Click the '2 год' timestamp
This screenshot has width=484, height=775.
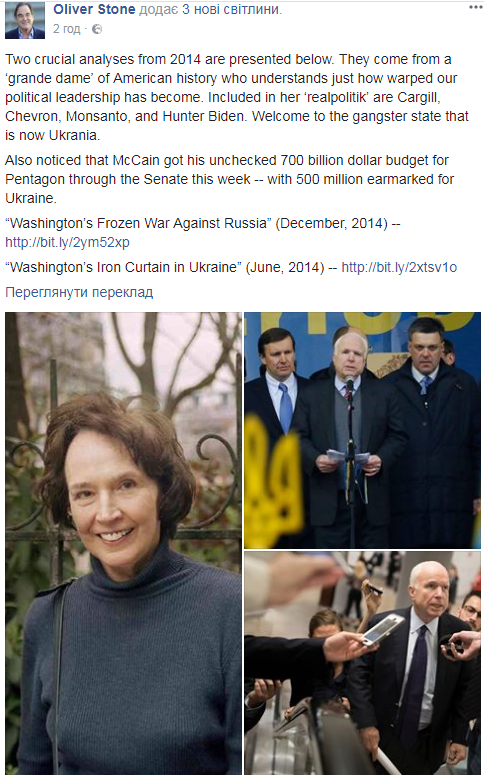(x=66, y=29)
